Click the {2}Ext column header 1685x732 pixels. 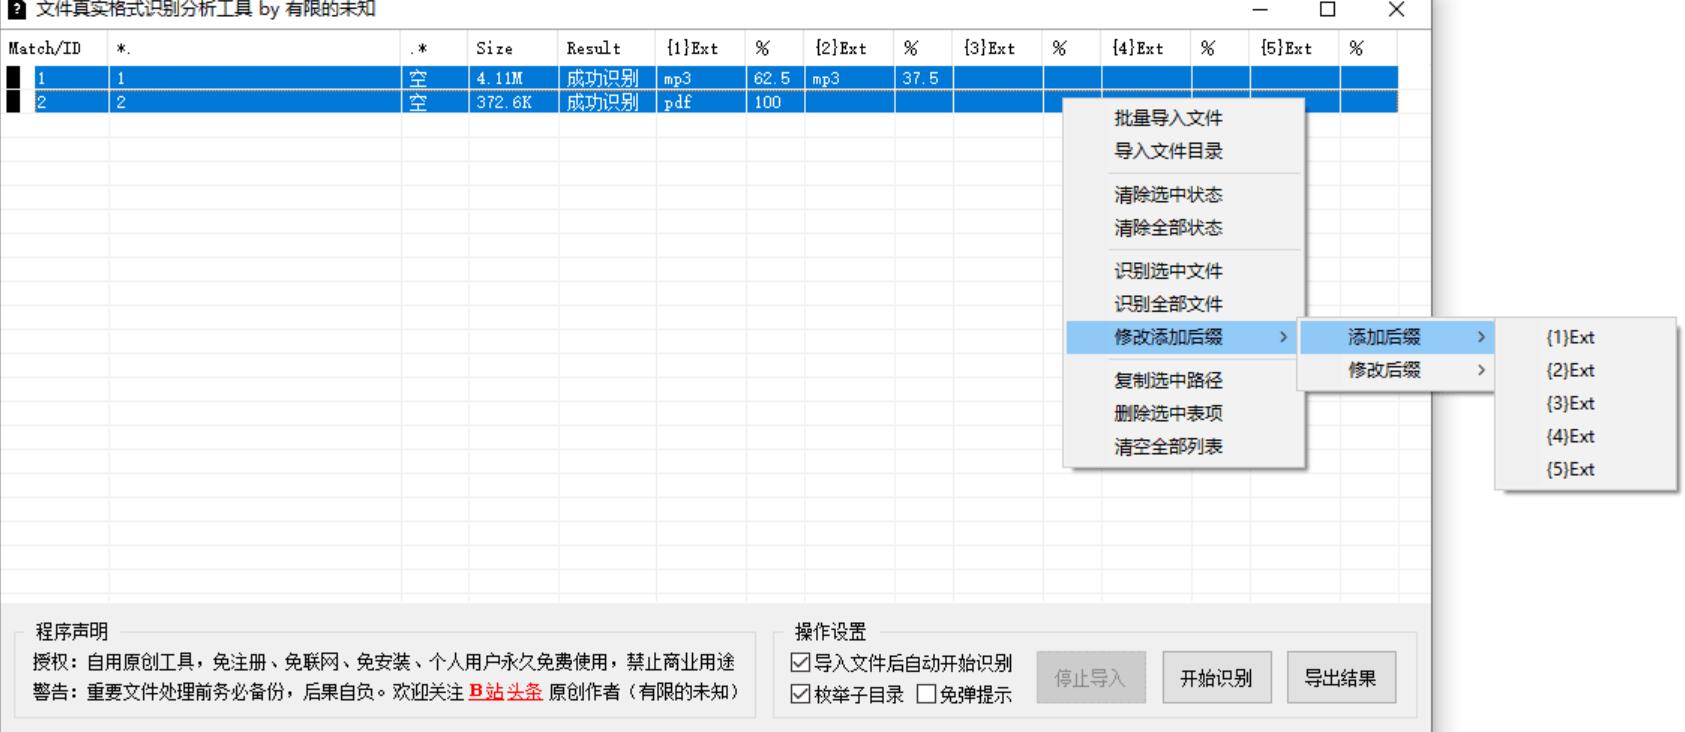tap(849, 48)
